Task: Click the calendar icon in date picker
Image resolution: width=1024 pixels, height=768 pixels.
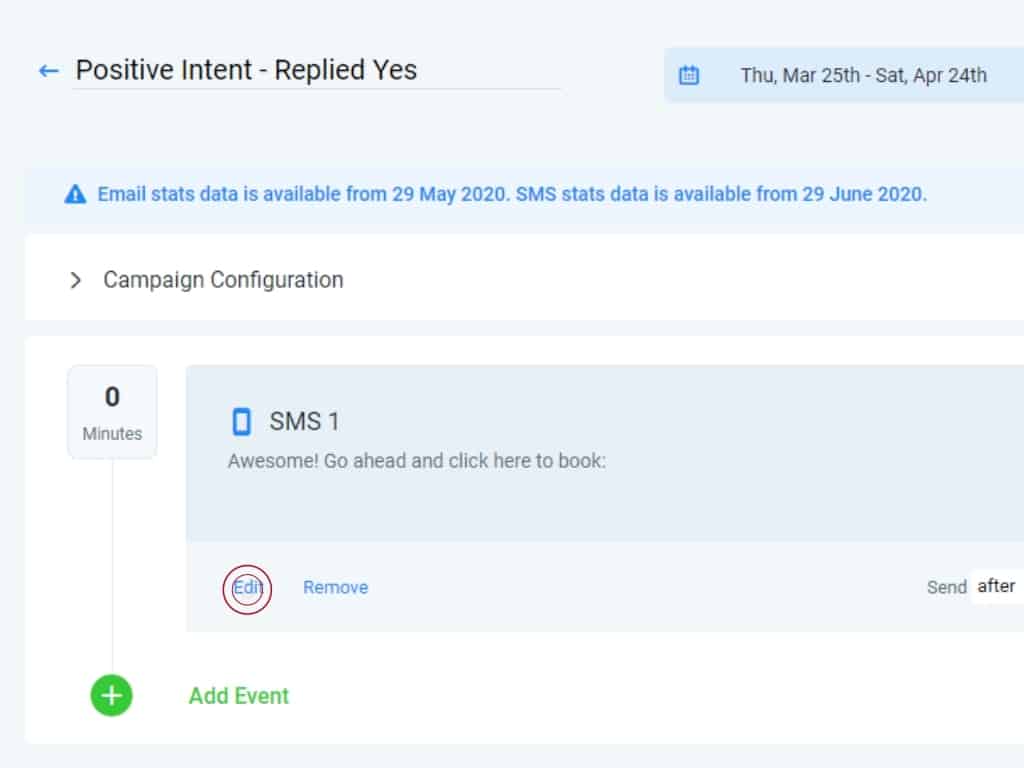Action: 689,75
